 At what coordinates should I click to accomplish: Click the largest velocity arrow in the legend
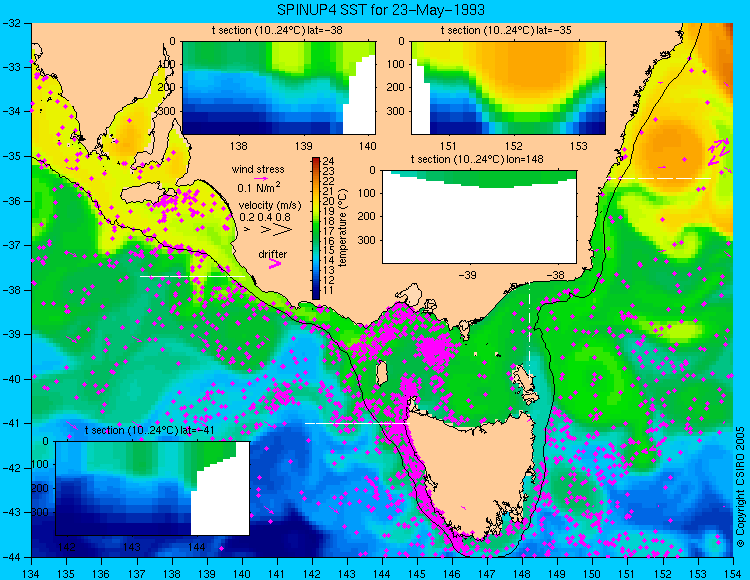(283, 230)
